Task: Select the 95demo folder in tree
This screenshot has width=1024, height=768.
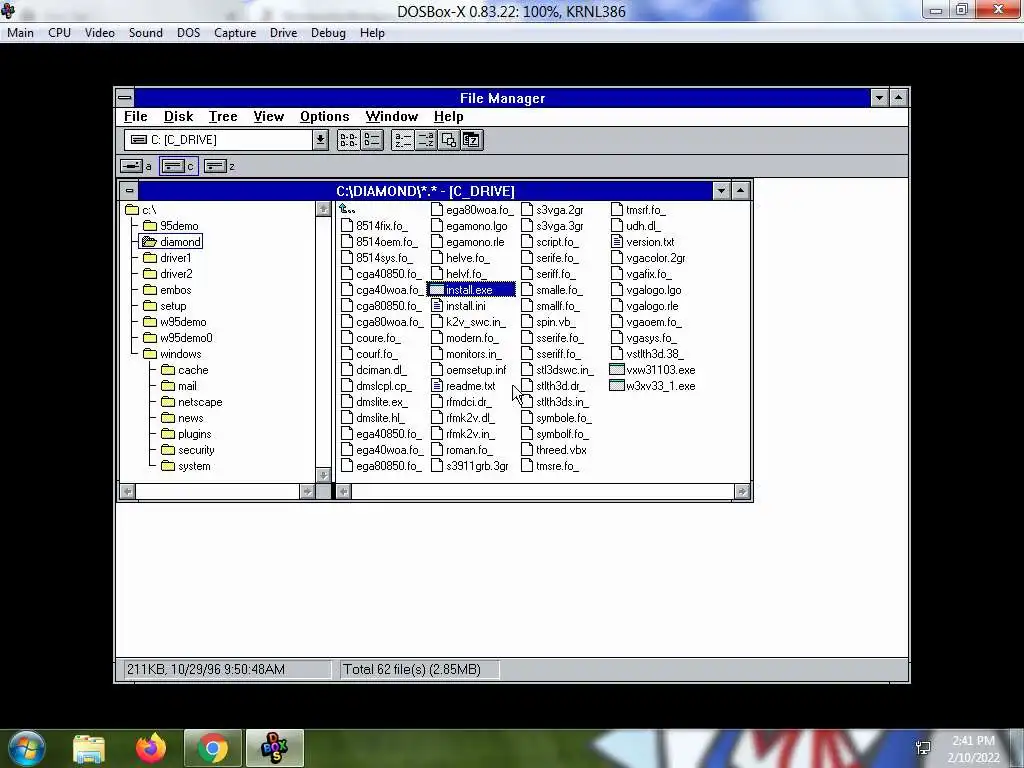Action: point(171,226)
